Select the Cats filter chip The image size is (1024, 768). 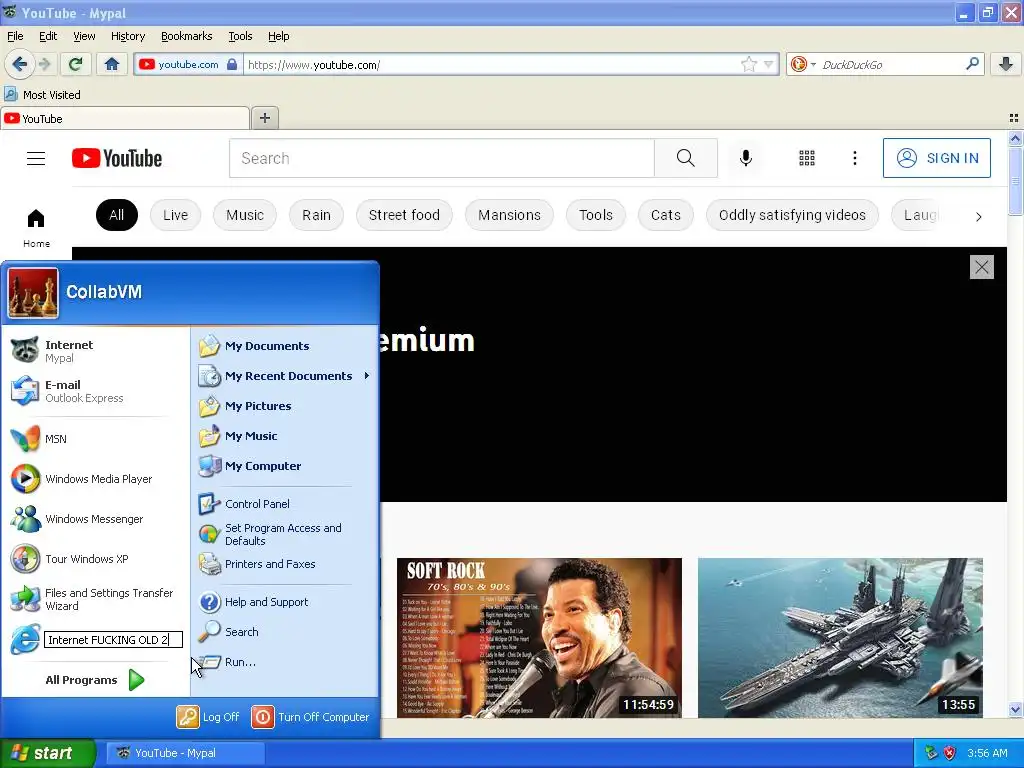point(665,215)
